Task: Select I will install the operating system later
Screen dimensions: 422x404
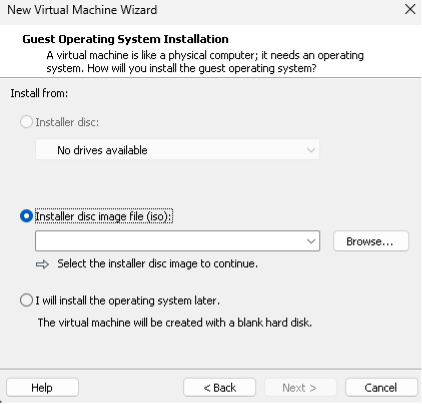Action: (26, 300)
